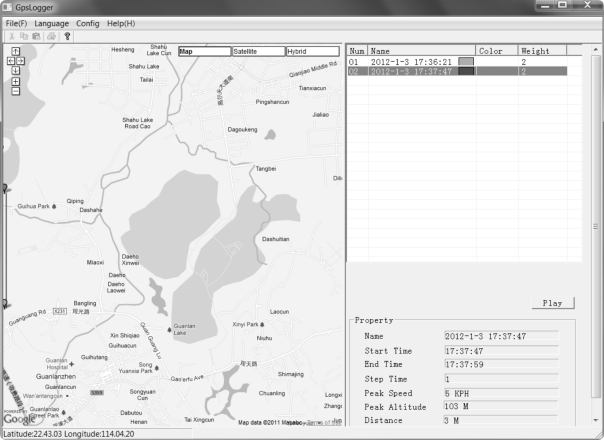Image resolution: width=604 pixels, height=440 pixels.
Task: Click the Peak Speed field
Action: pos(502,393)
